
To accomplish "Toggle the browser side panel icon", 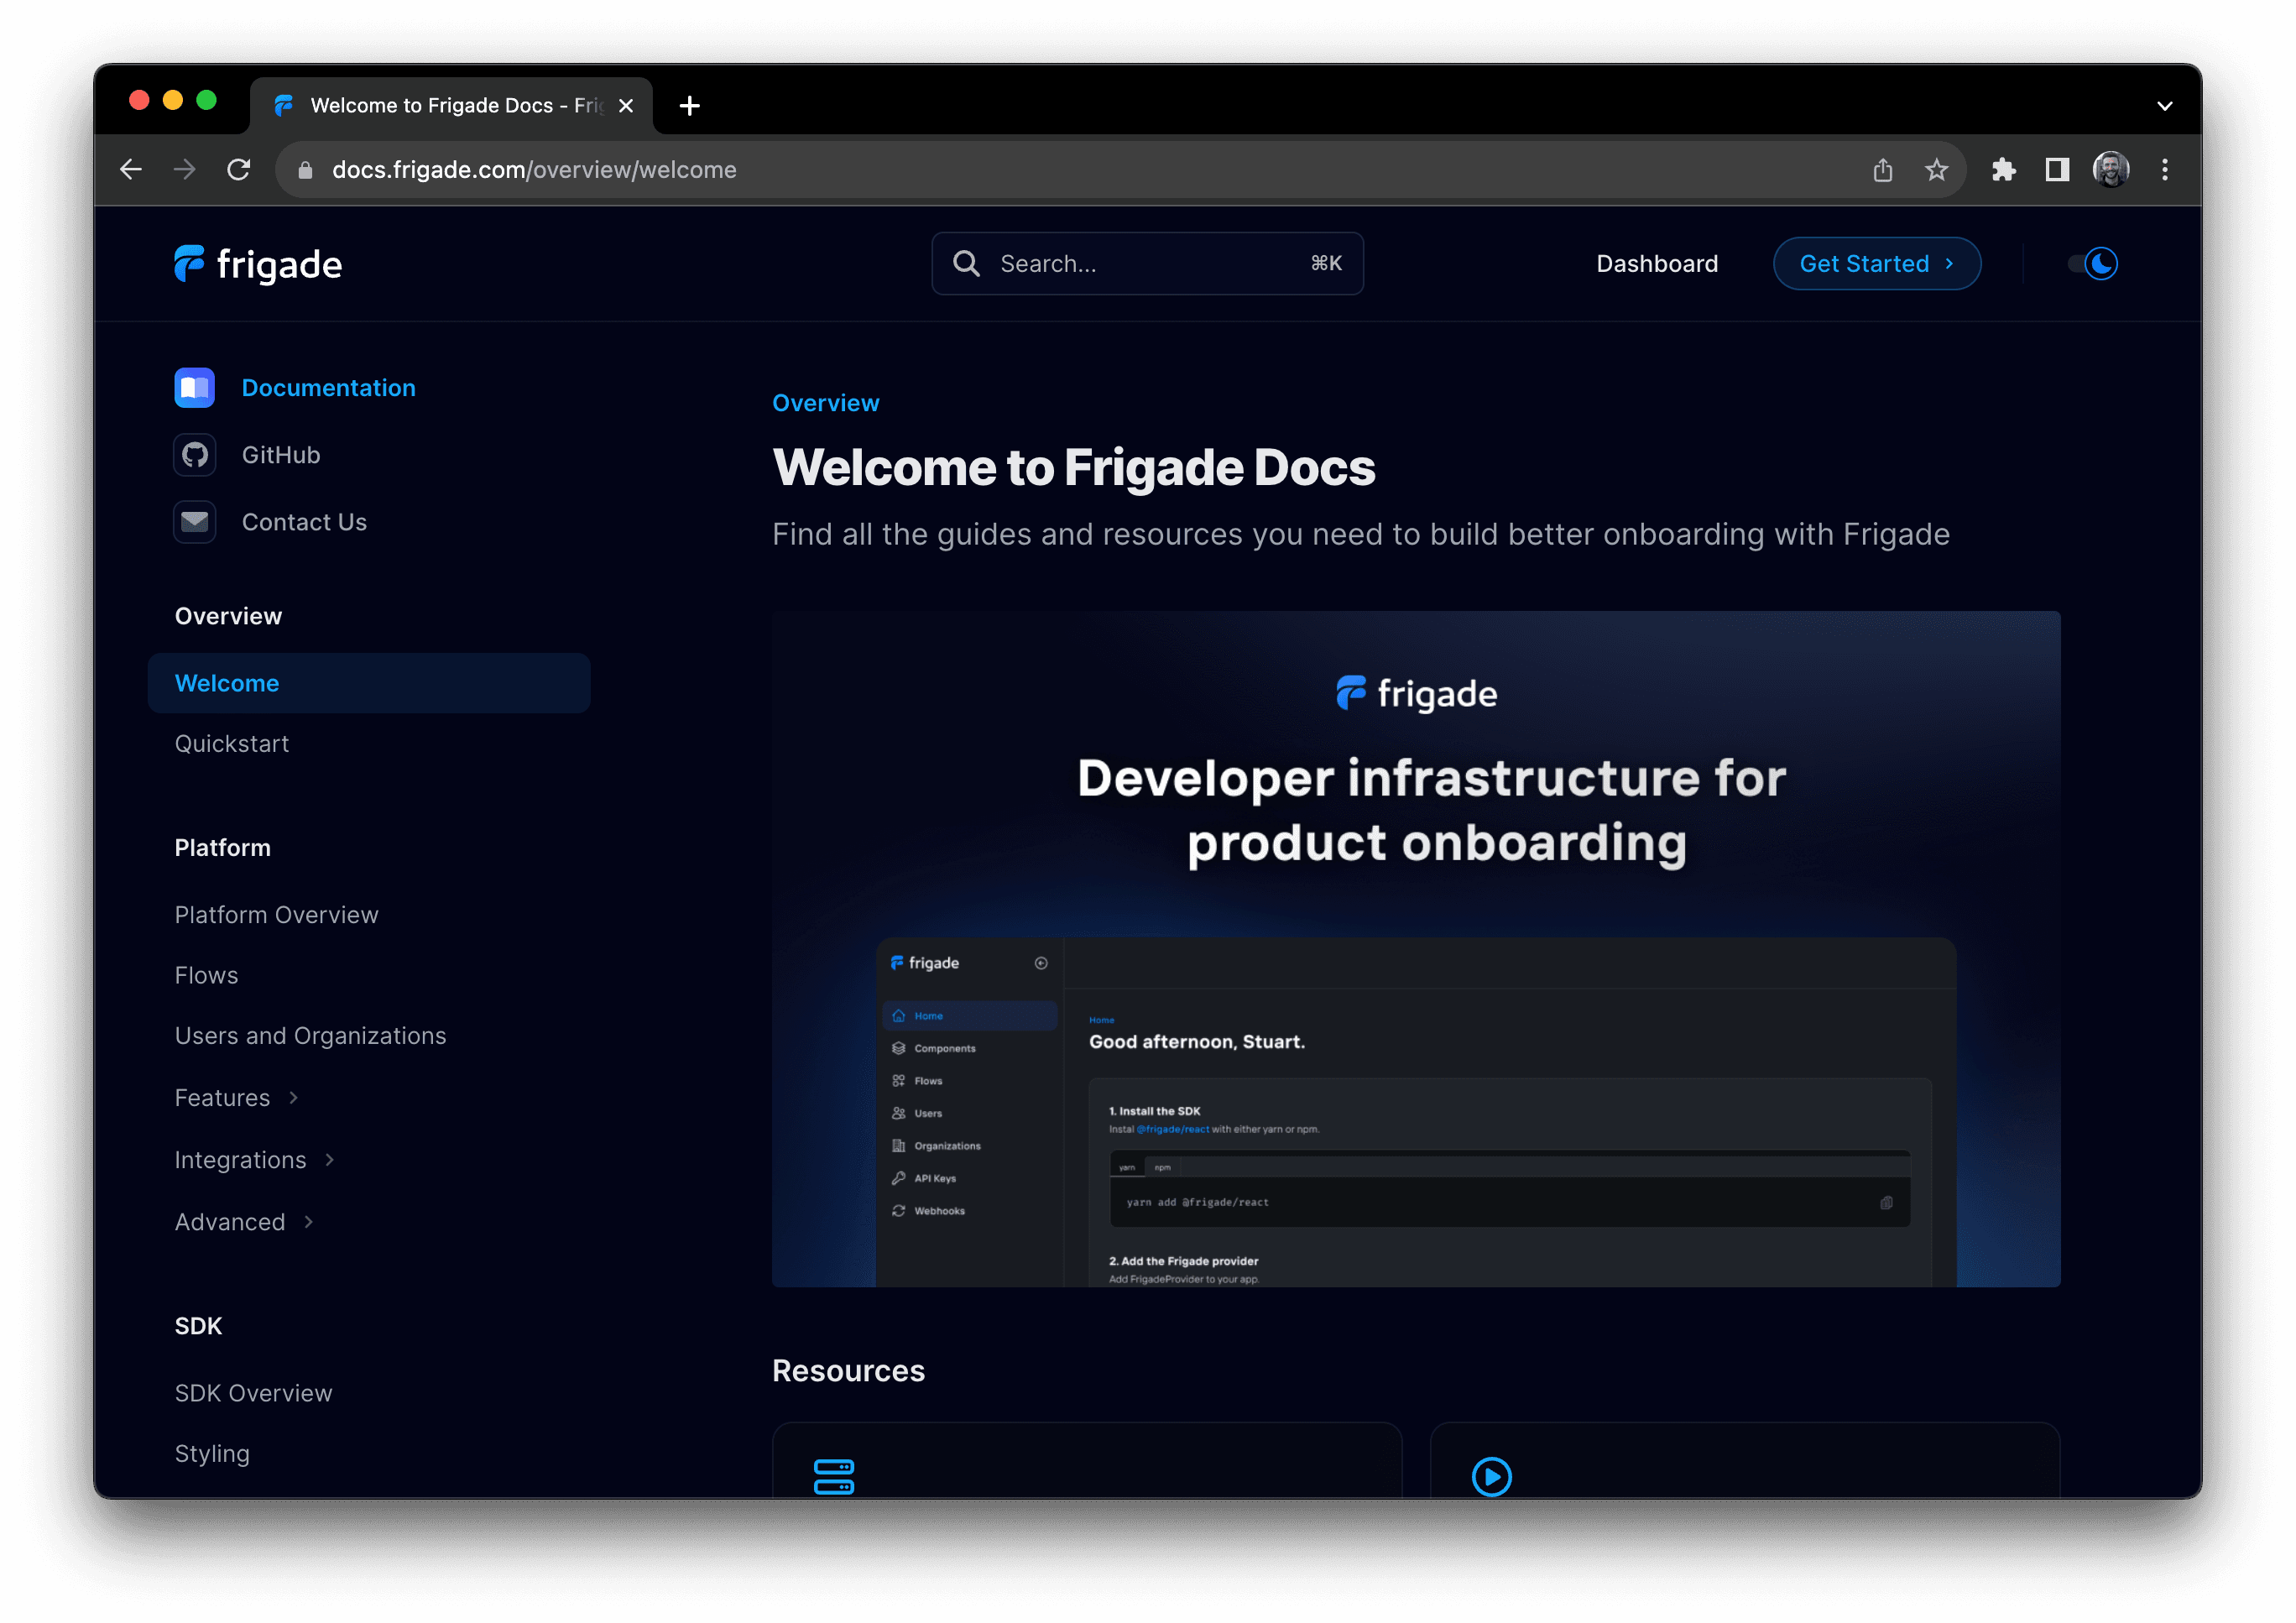I will pyautogui.click(x=2057, y=170).
